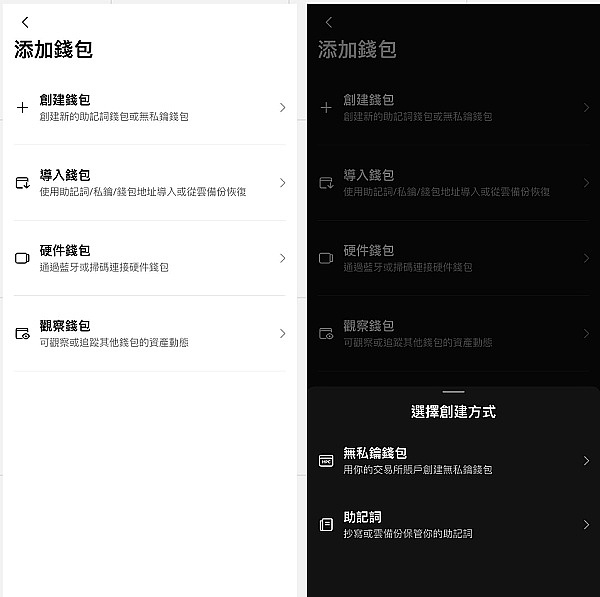Viewport: 600px width, 597px height.
Task: Select 創建錢包 title on light screen
Action: tap(65, 100)
